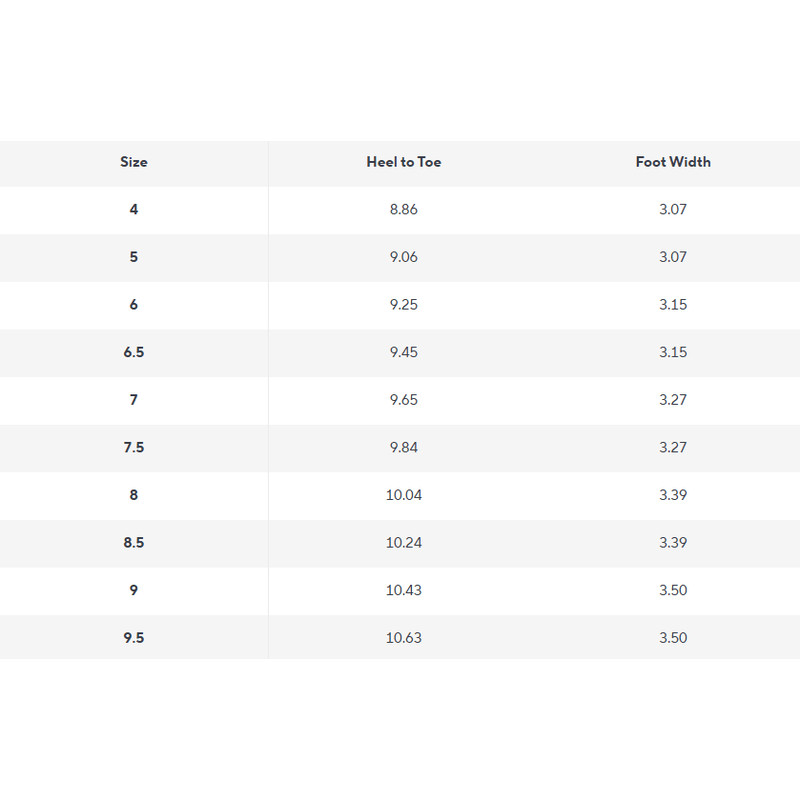Select the 9.65 heel to toe cell
800x800 pixels.
pos(403,400)
